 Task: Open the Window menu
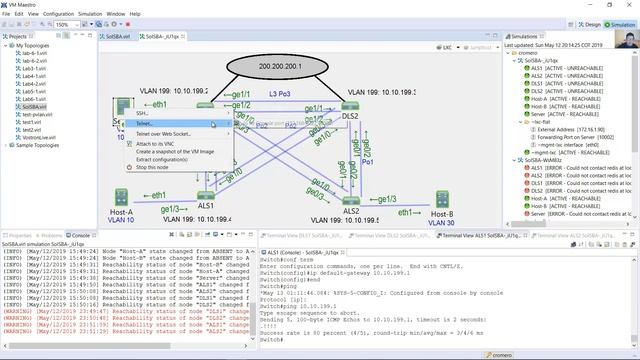(116, 14)
